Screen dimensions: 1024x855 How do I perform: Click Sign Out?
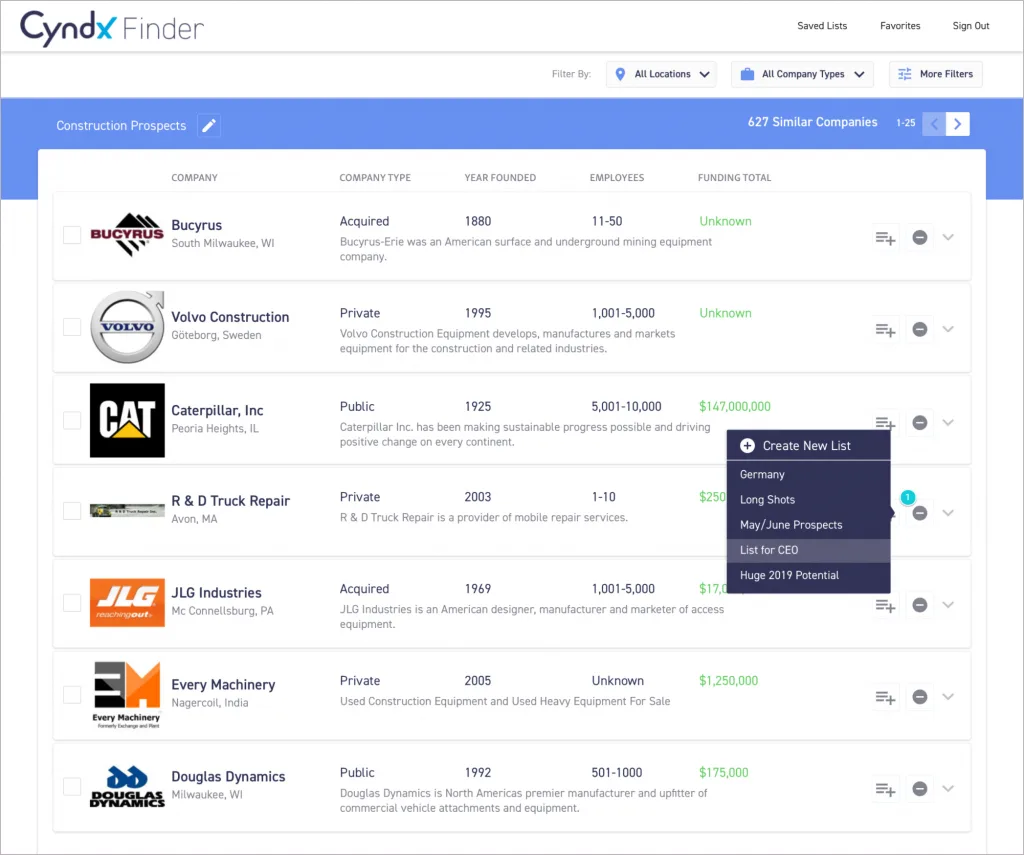970,25
